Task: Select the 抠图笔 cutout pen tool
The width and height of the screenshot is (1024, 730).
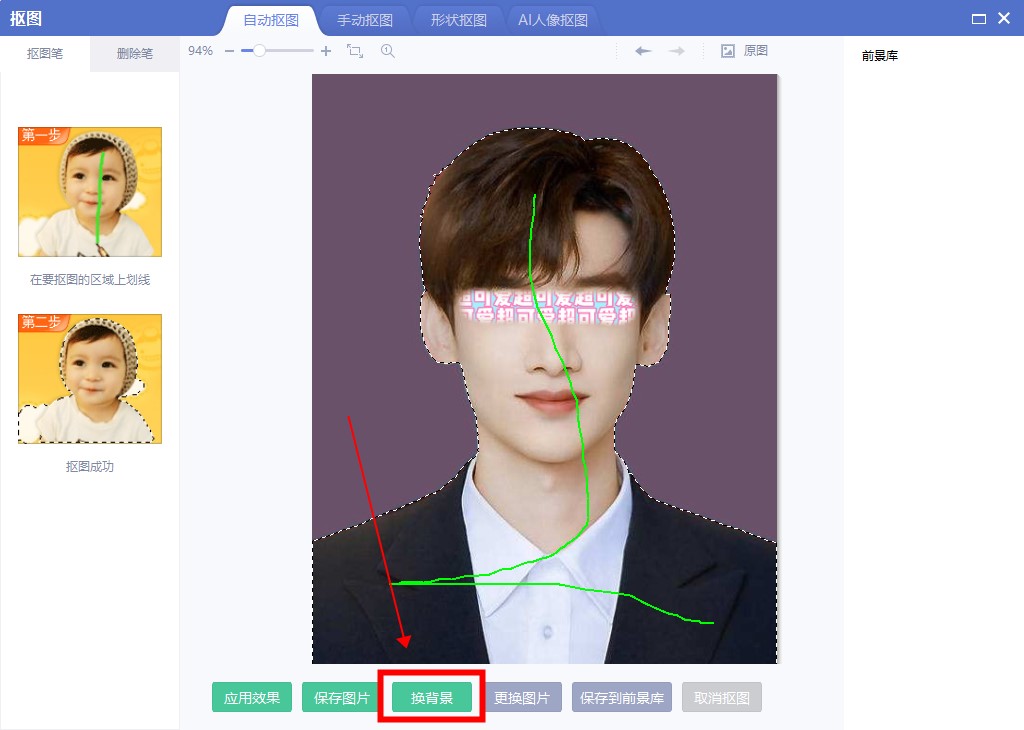Action: point(45,54)
